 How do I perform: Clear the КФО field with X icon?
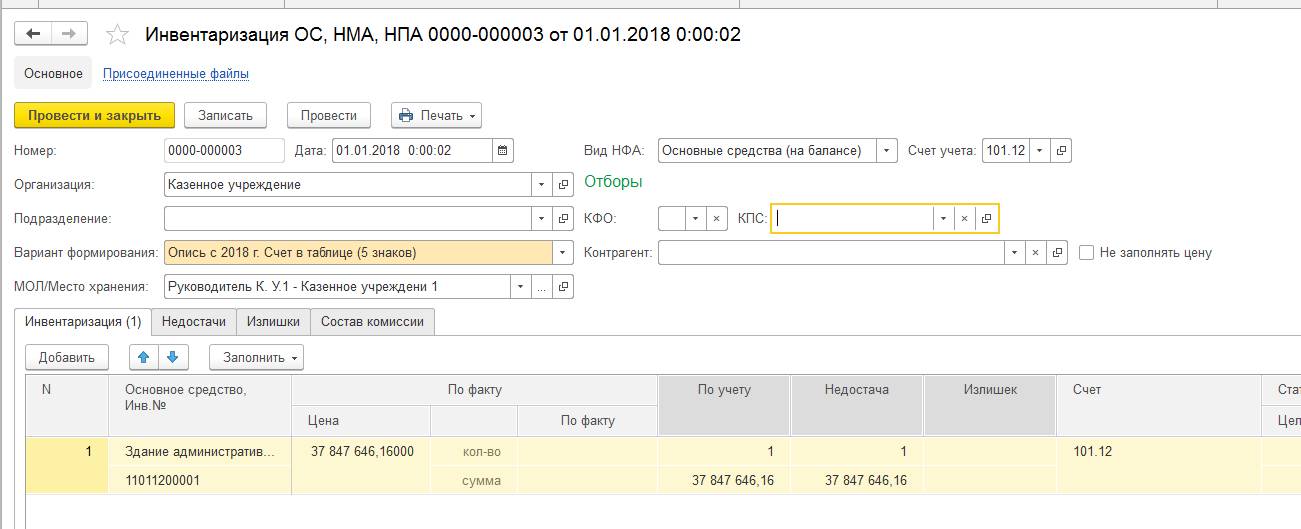point(716,219)
